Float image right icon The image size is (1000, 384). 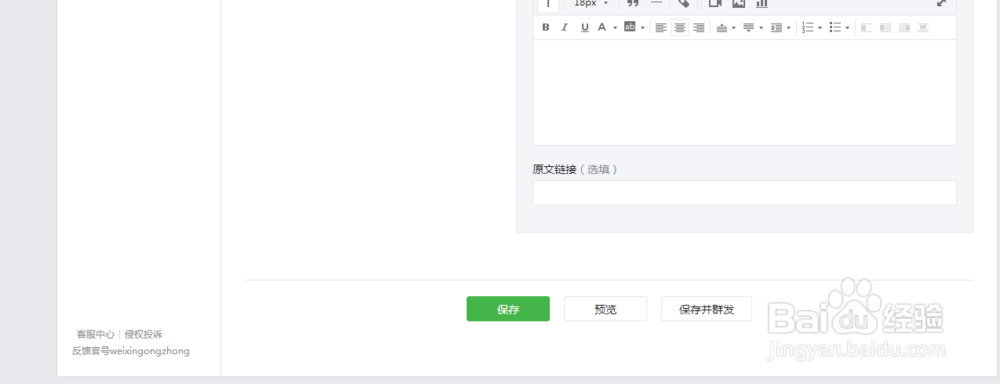[x=904, y=27]
